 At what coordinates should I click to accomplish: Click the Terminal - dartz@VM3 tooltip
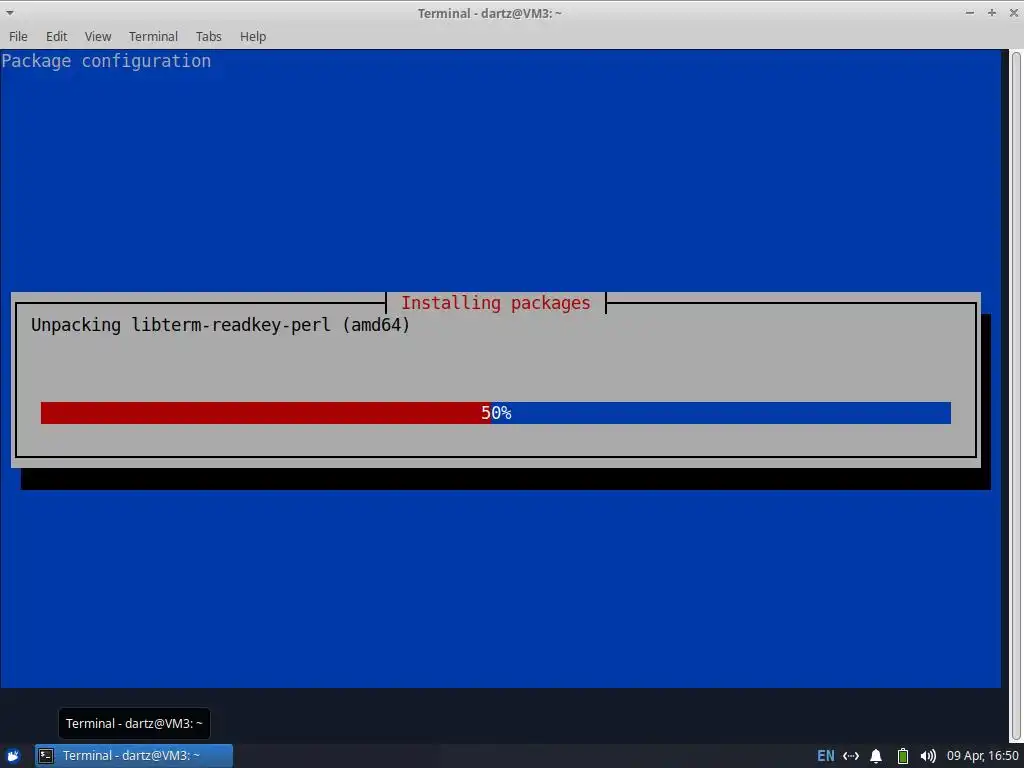coord(134,724)
